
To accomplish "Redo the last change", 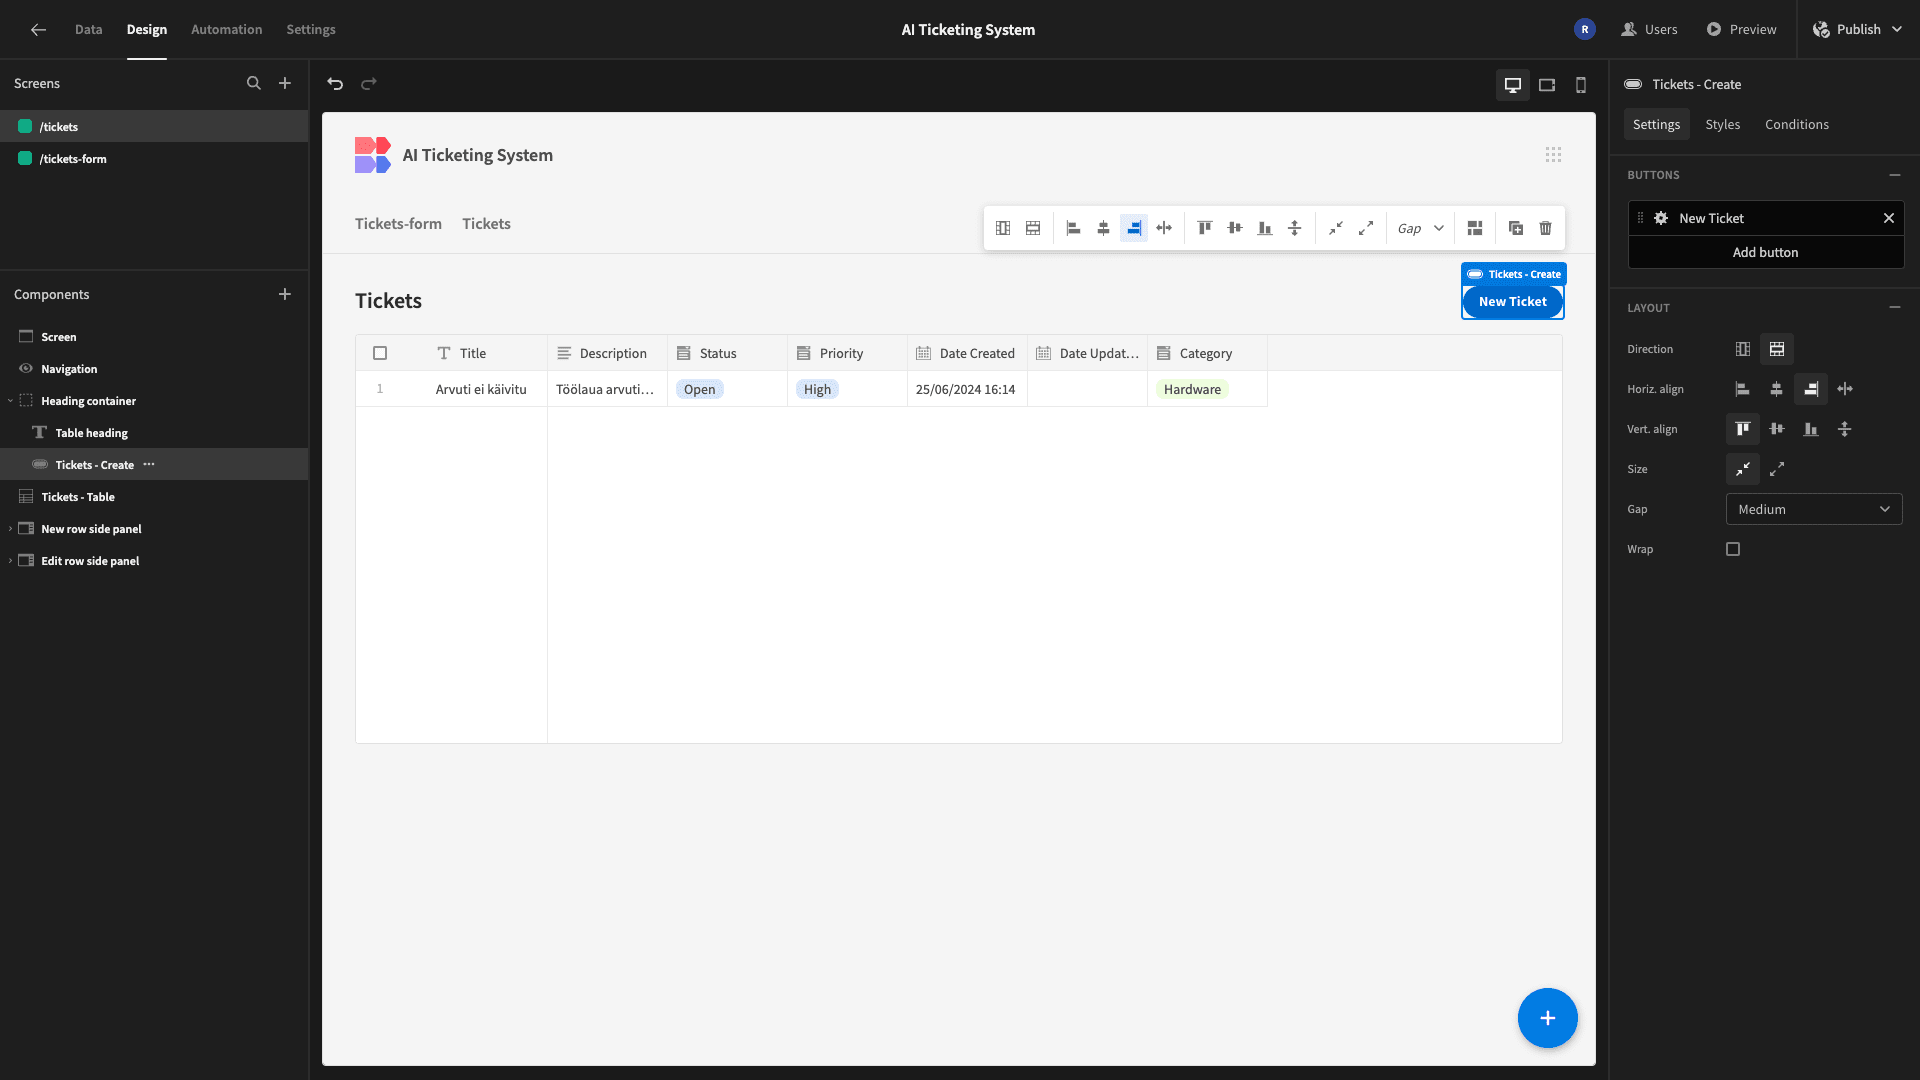I will click(x=369, y=84).
